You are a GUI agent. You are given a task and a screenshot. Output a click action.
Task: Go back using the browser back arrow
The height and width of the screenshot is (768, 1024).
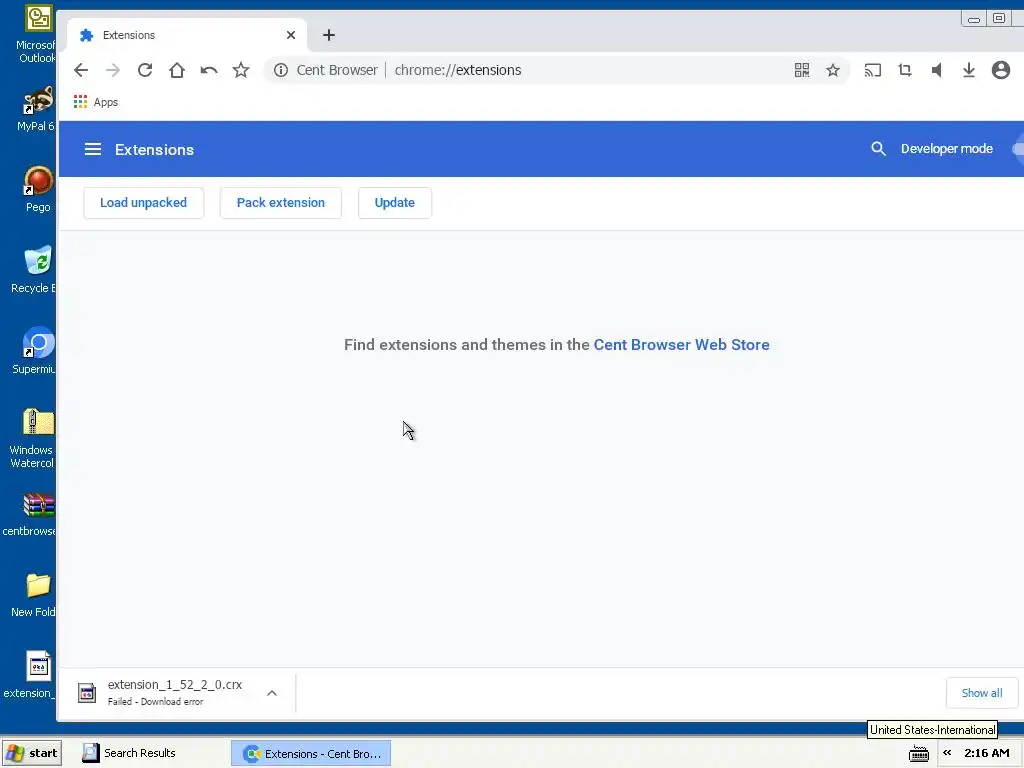pos(81,70)
